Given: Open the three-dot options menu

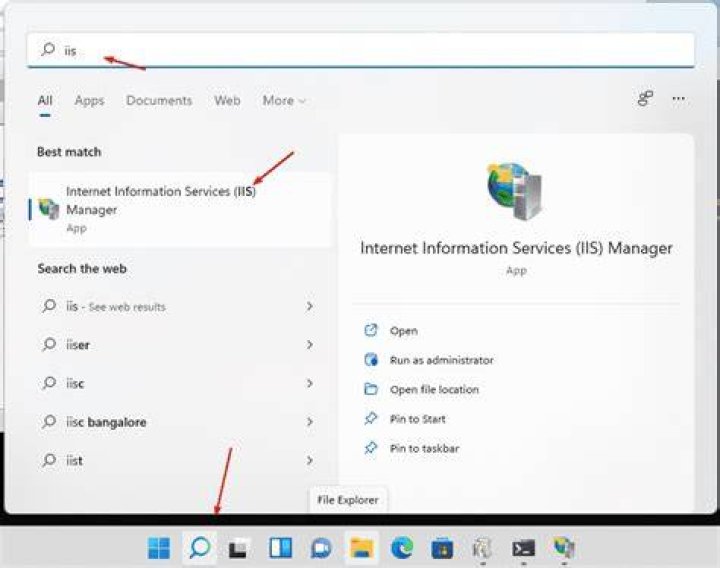Looking at the screenshot, I should pyautogui.click(x=679, y=98).
